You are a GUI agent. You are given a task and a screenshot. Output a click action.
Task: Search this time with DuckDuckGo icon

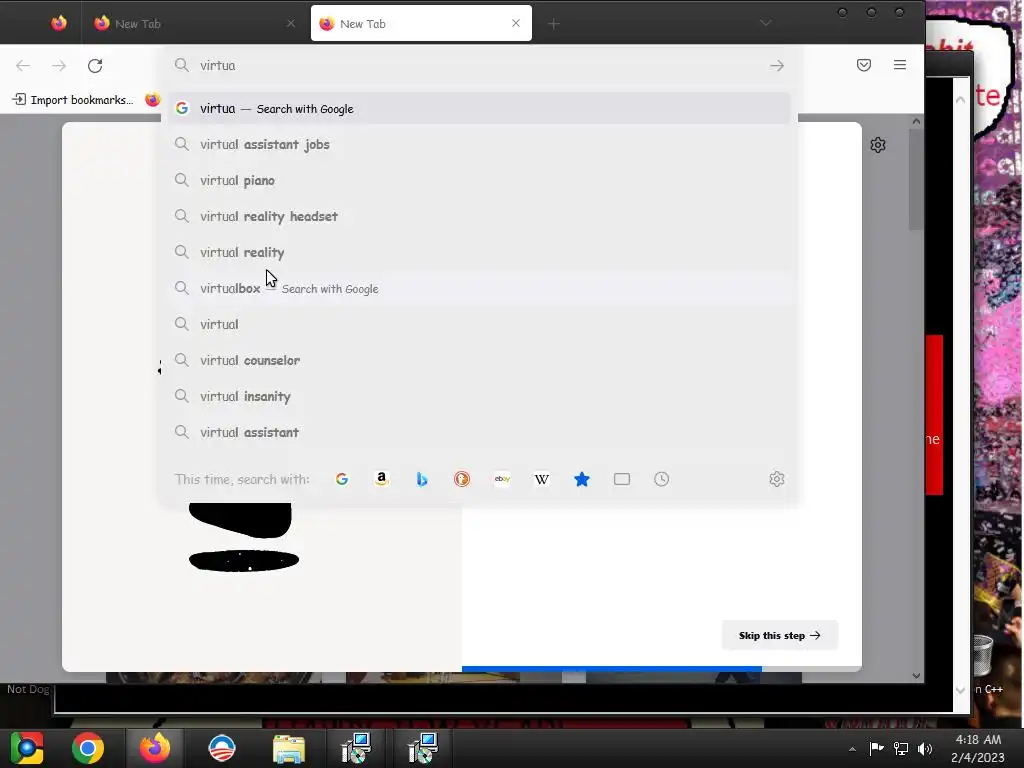[x=462, y=479]
